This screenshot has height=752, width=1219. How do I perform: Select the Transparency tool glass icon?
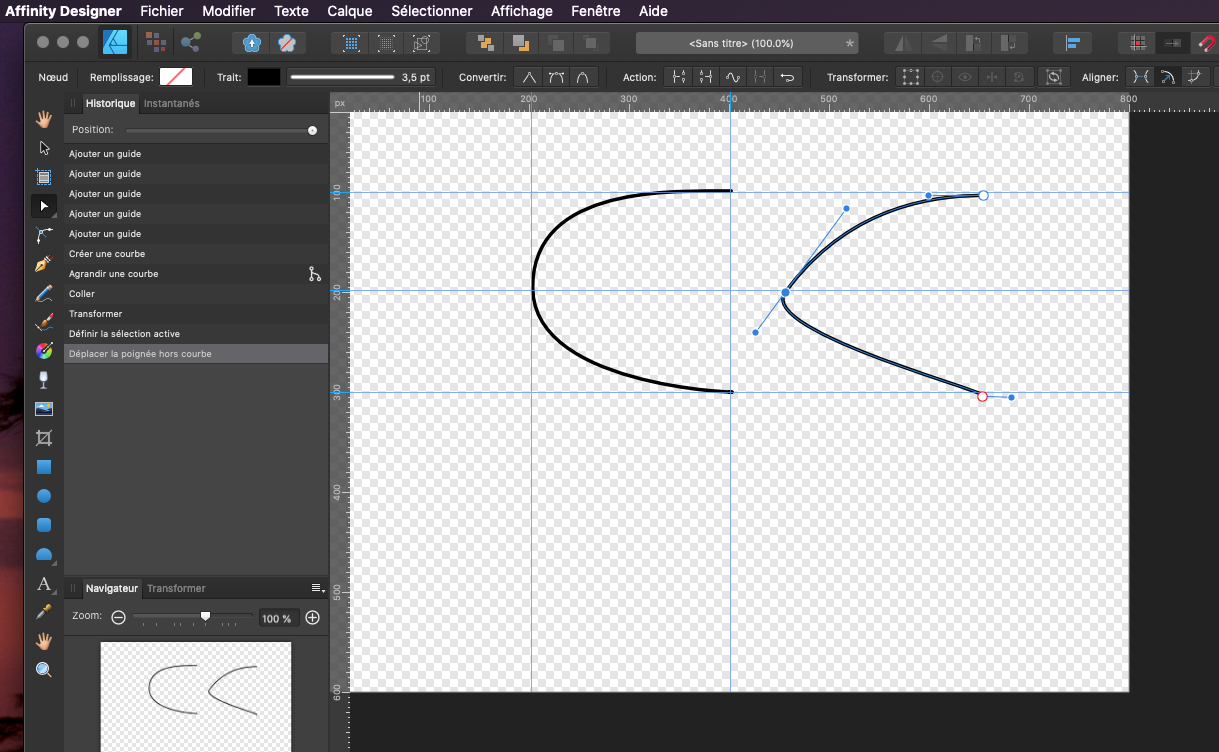click(44, 380)
